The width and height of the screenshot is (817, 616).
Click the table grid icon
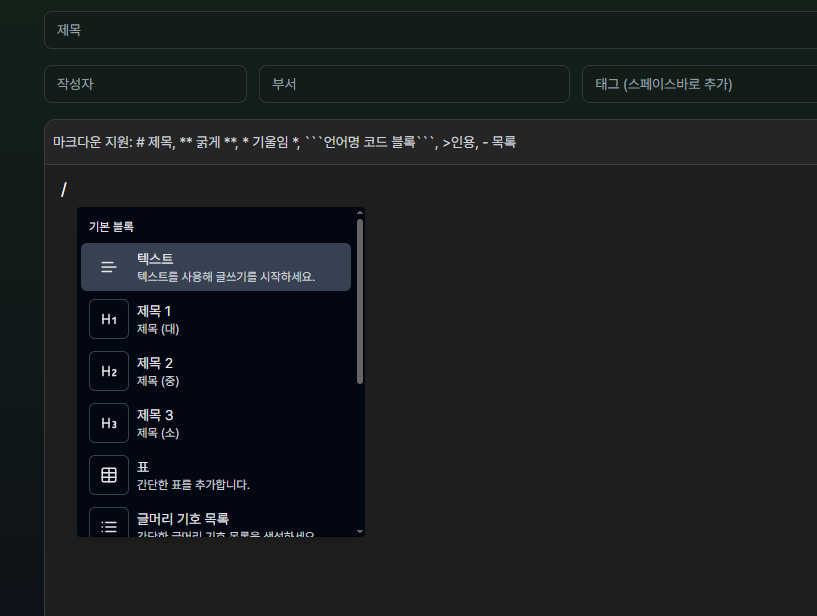coord(109,475)
